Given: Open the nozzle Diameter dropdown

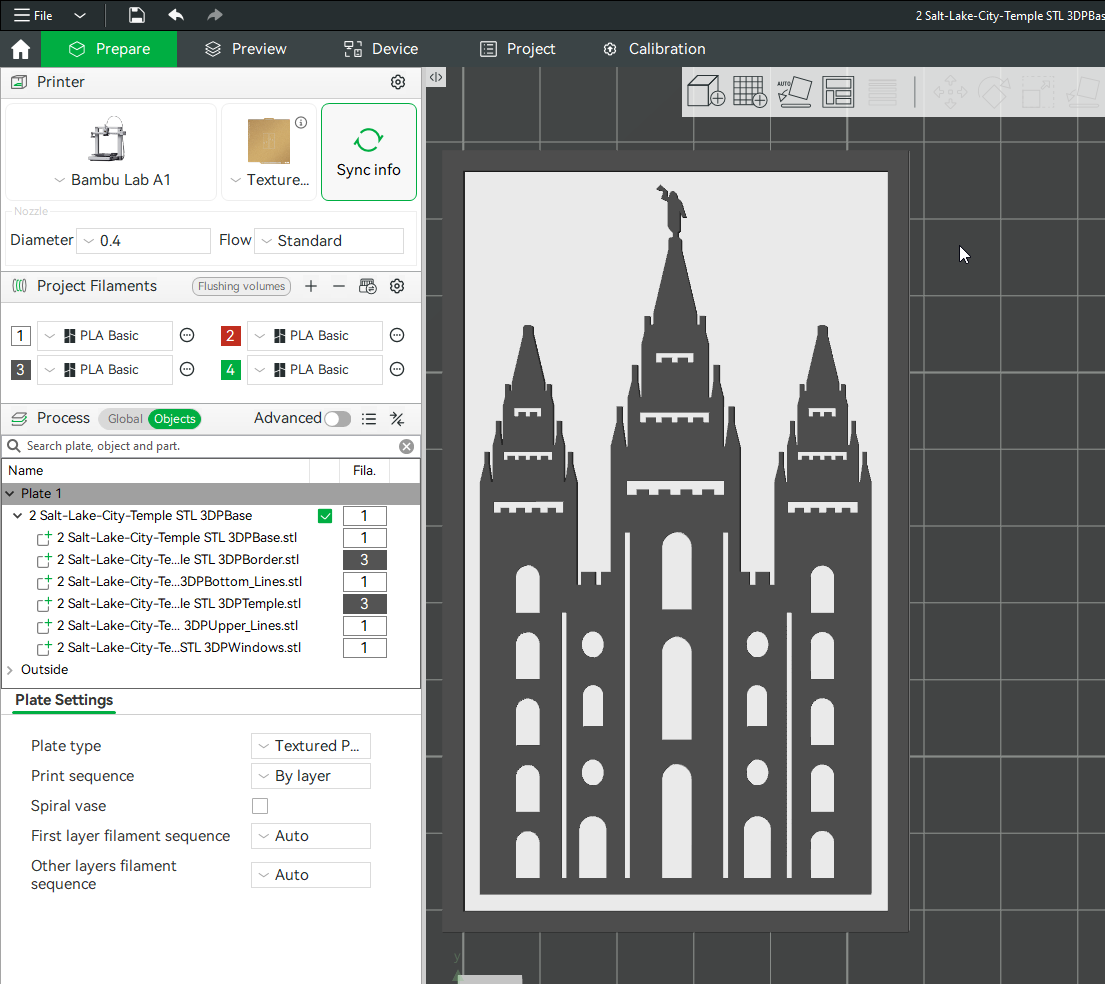Looking at the screenshot, I should (x=143, y=241).
